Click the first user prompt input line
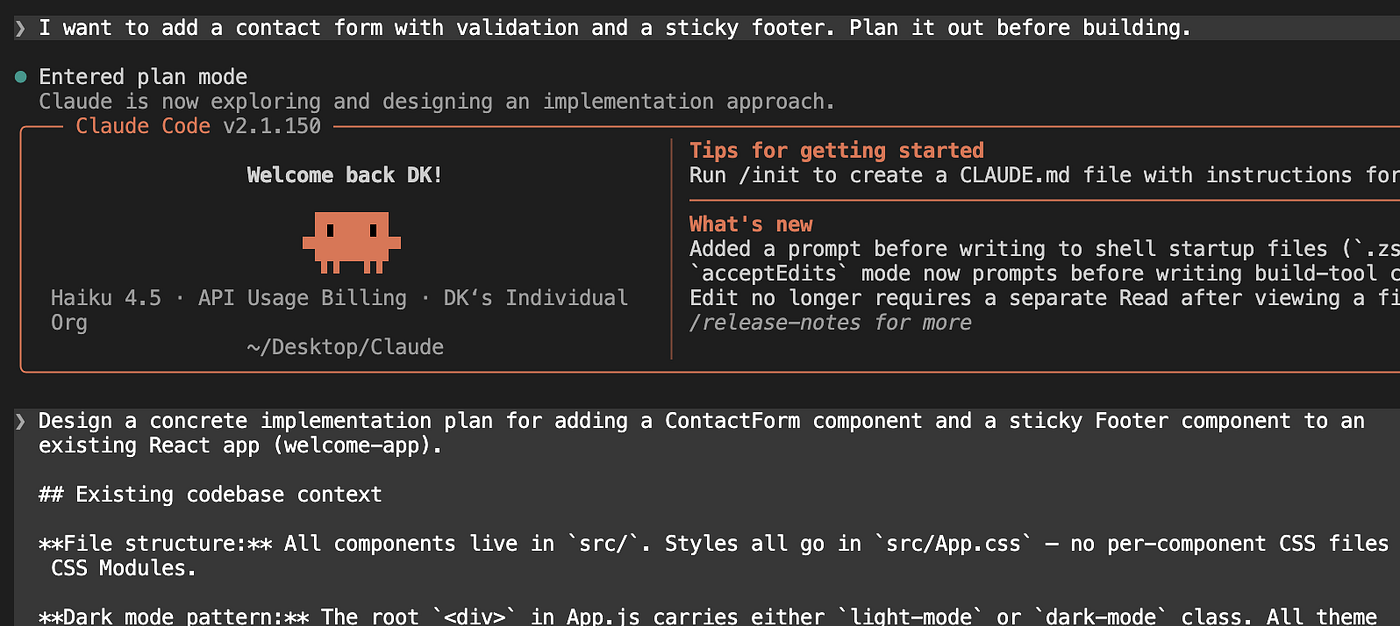 pyautogui.click(x=700, y=28)
